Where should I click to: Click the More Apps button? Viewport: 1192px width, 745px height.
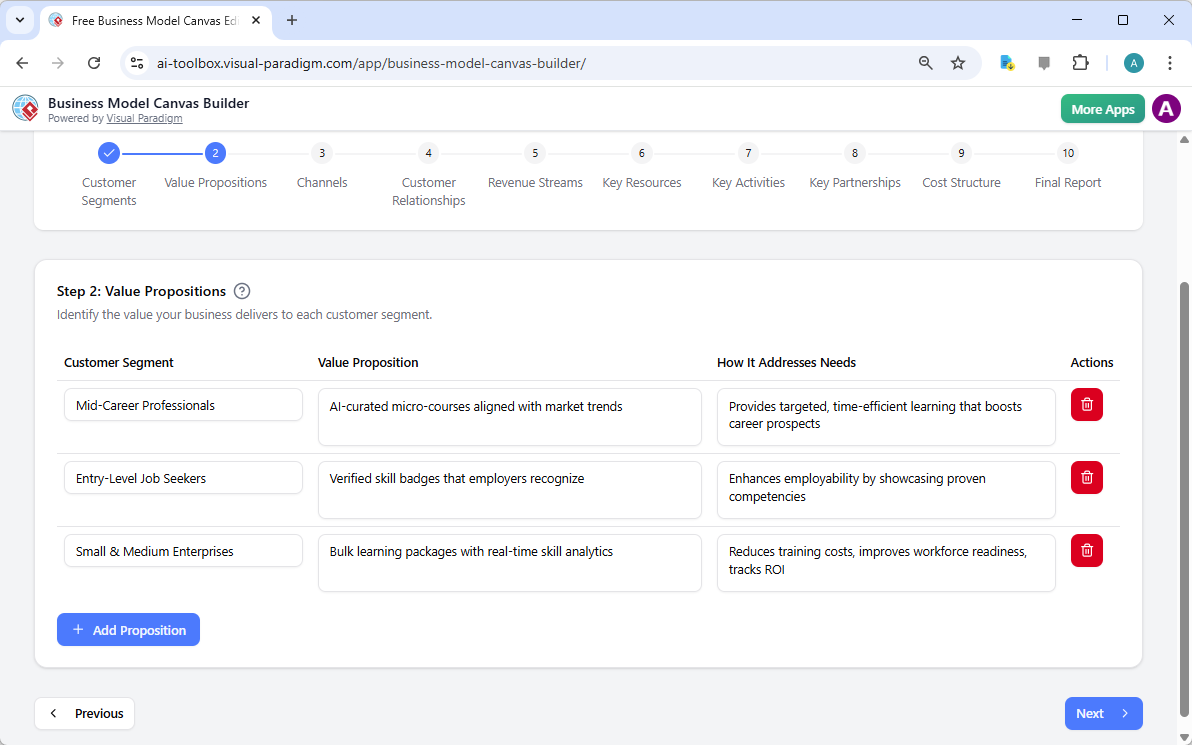[x=1102, y=108]
